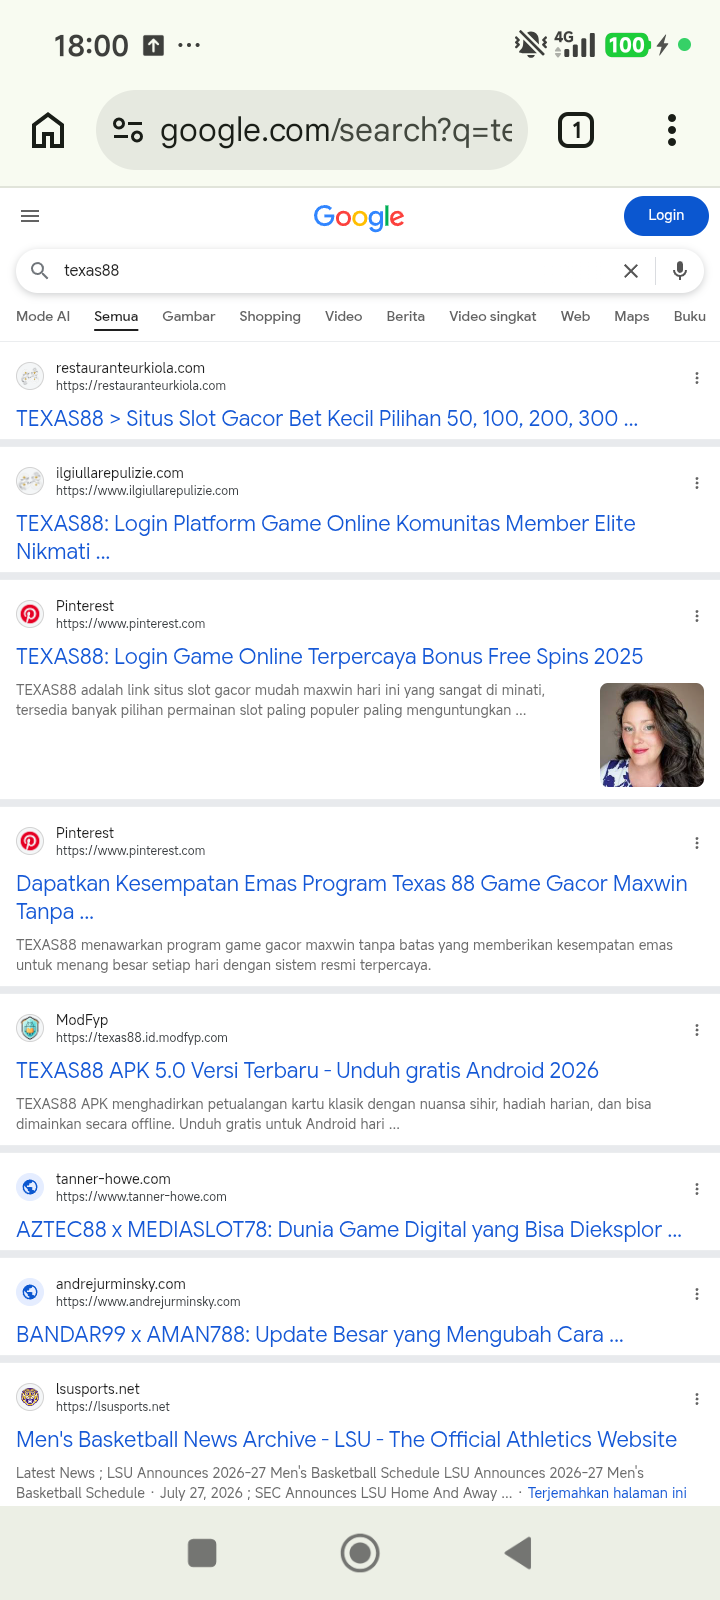720x1600 pixels.
Task: Tap the lsusports.net tiger favicon
Action: [30, 1397]
